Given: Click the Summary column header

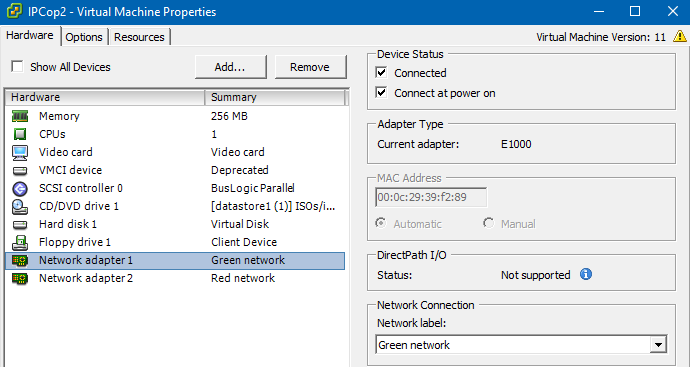Looking at the screenshot, I should pos(276,97).
